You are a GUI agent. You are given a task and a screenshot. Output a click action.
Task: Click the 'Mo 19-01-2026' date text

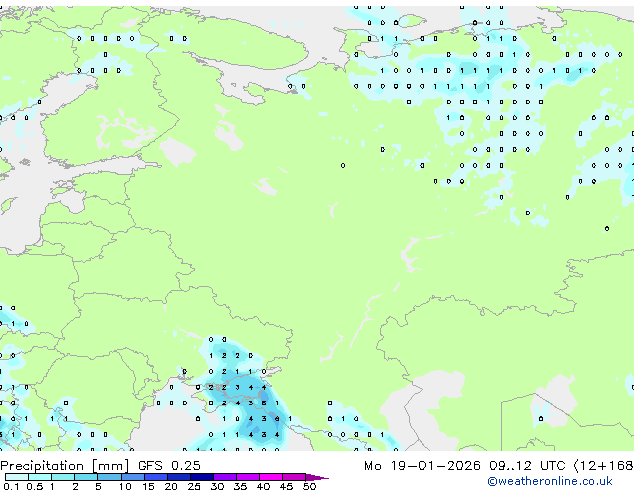[x=422, y=466]
